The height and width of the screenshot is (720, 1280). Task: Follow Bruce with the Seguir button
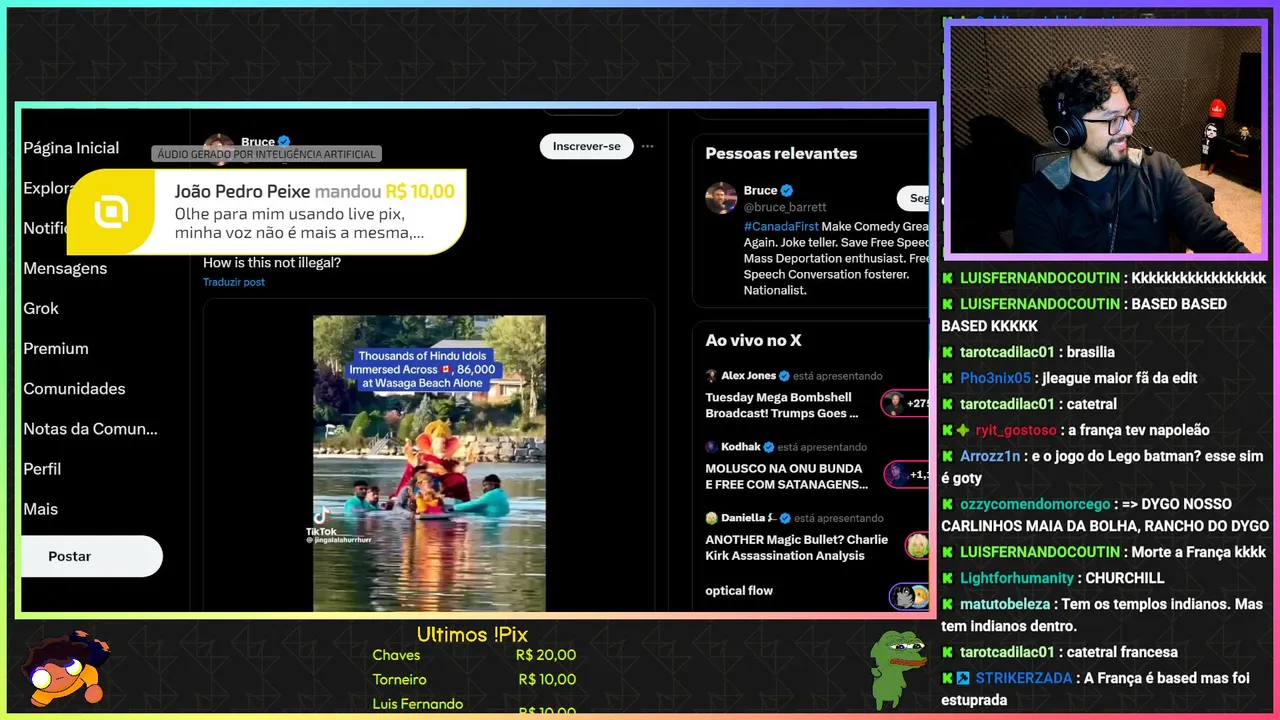tap(914, 198)
